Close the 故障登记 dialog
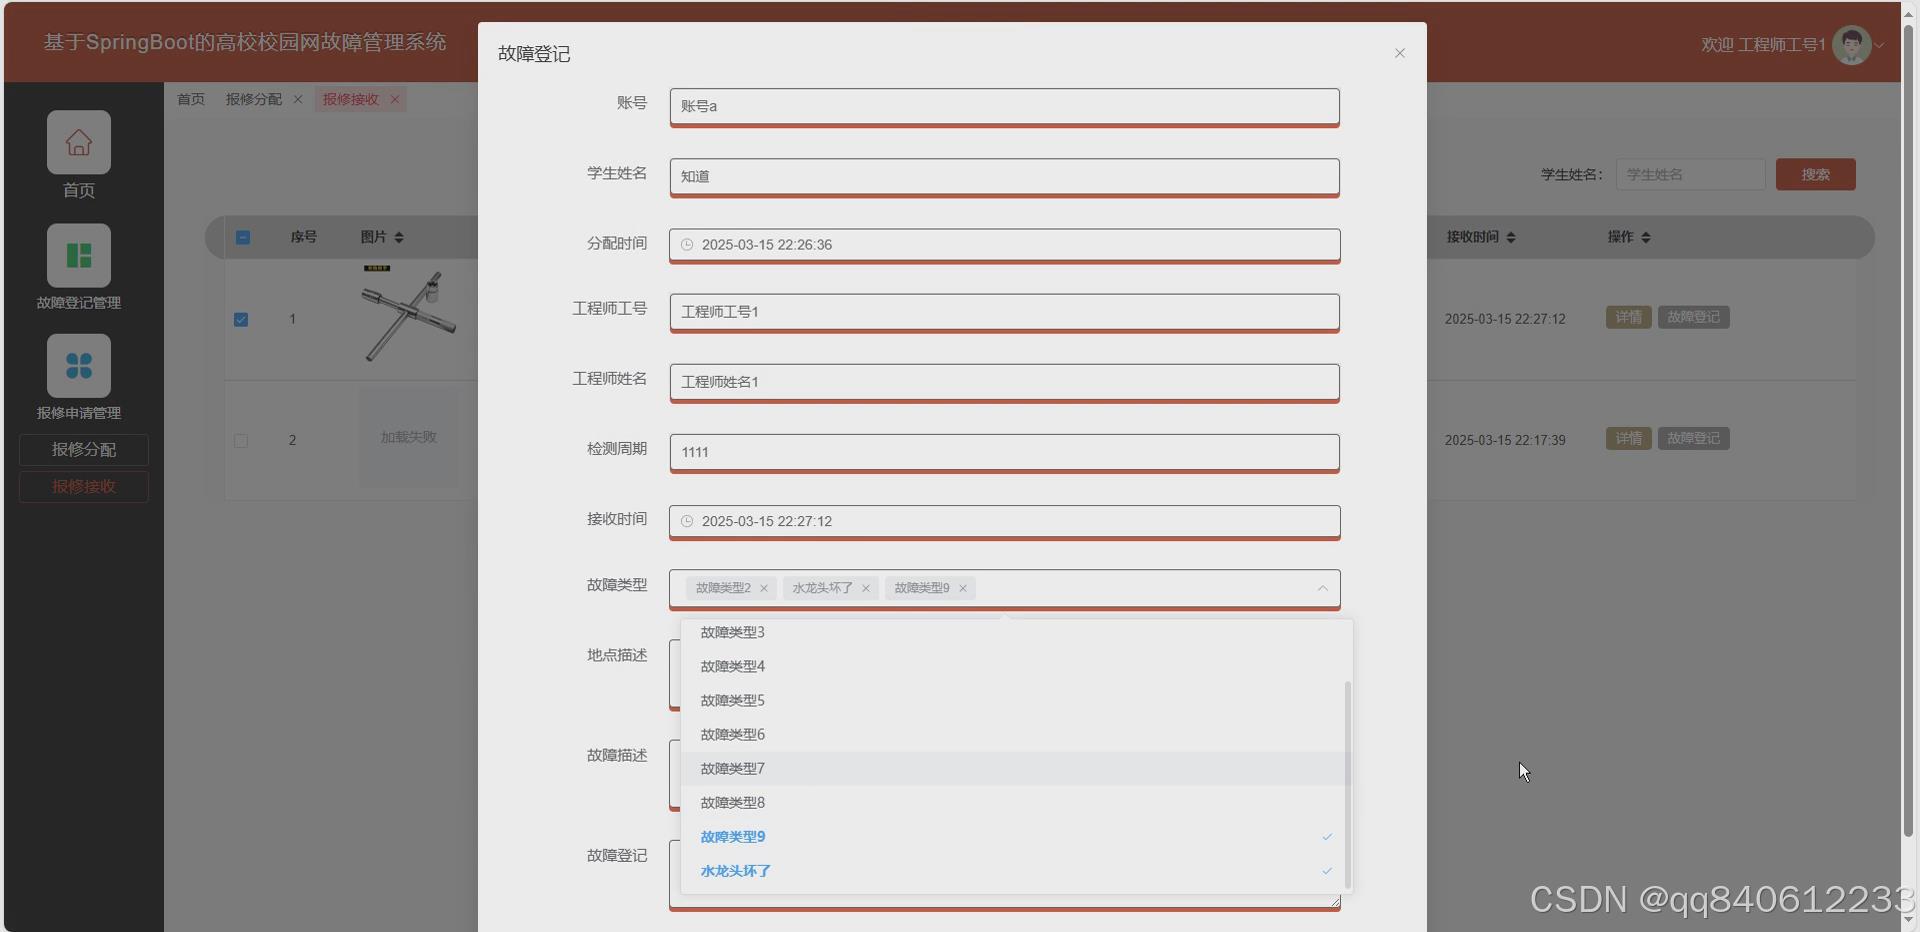This screenshot has width=1920, height=932. [1400, 53]
